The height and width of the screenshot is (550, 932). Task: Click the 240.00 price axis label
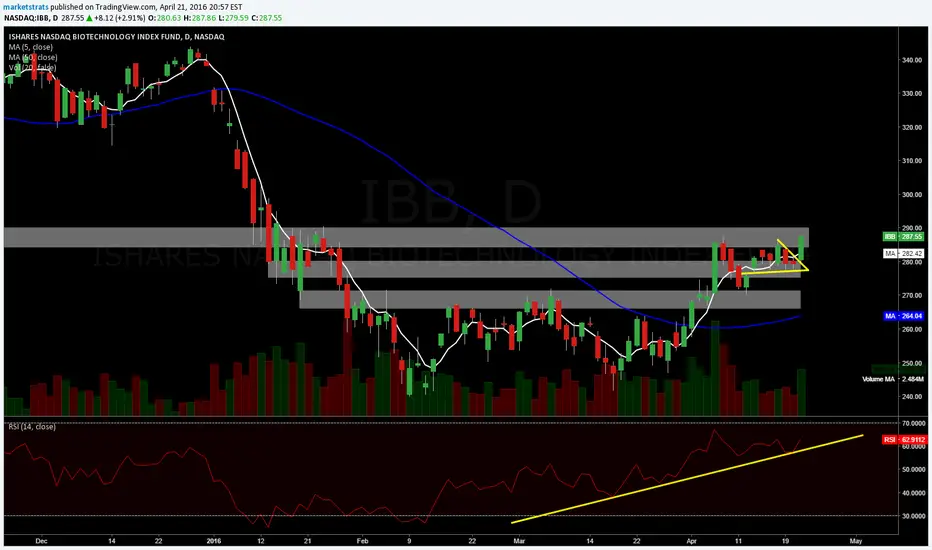pos(912,397)
